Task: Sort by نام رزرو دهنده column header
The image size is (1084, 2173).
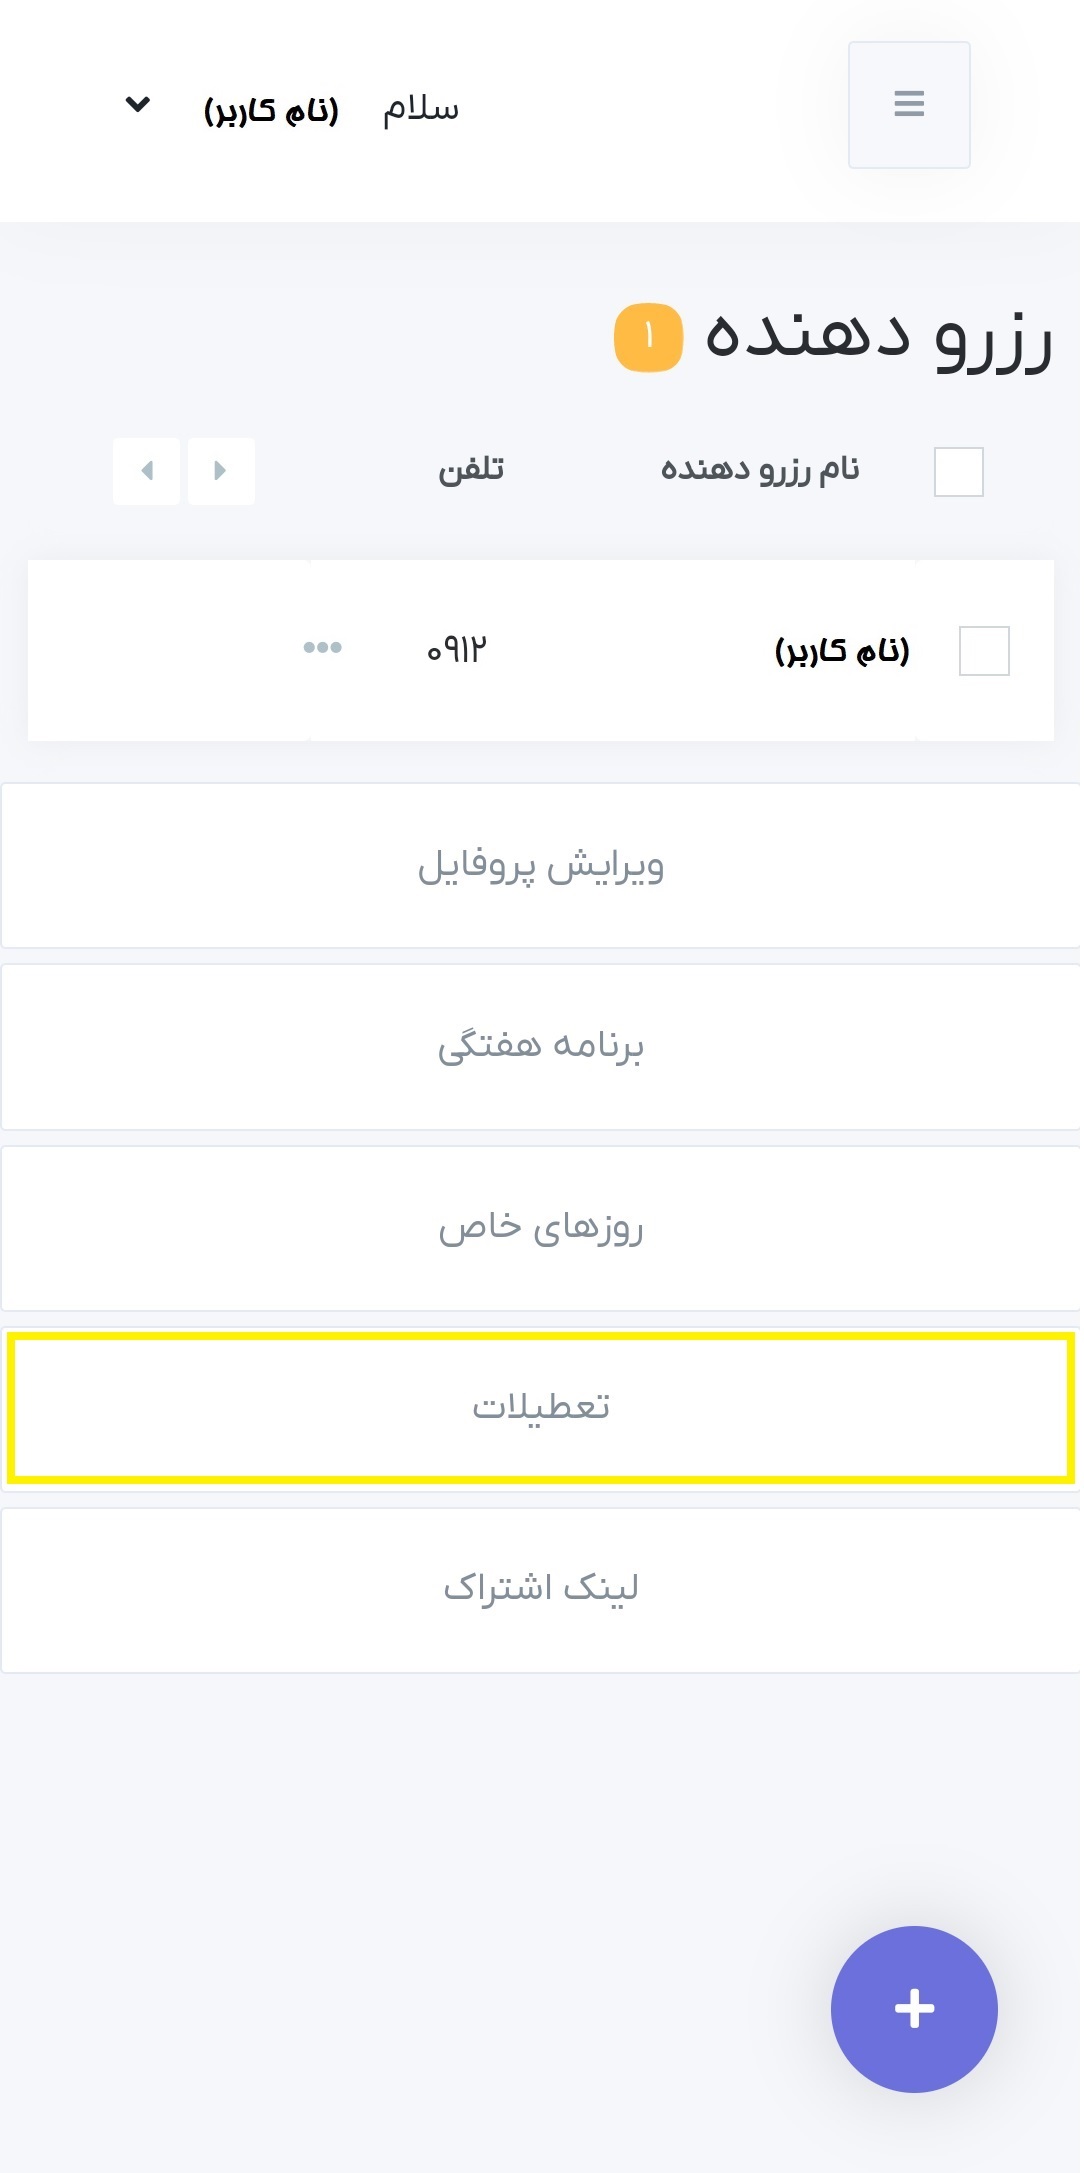Action: click(760, 470)
